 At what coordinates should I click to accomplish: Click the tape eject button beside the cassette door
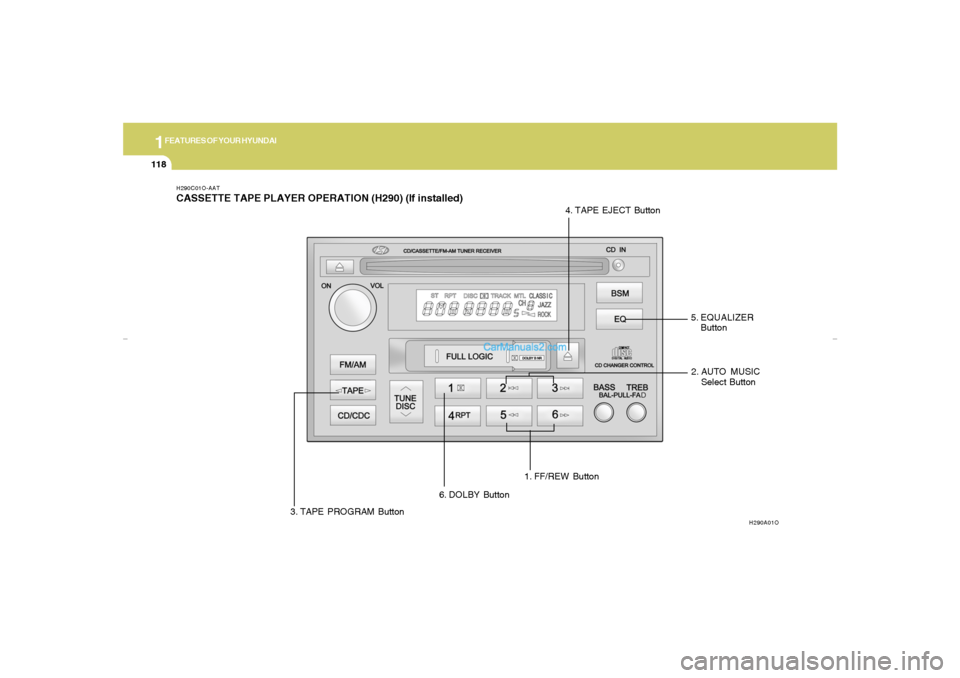tap(568, 356)
